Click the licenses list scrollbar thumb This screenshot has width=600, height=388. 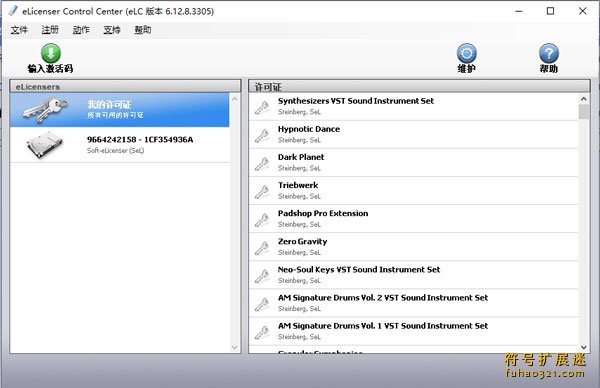coord(584,112)
